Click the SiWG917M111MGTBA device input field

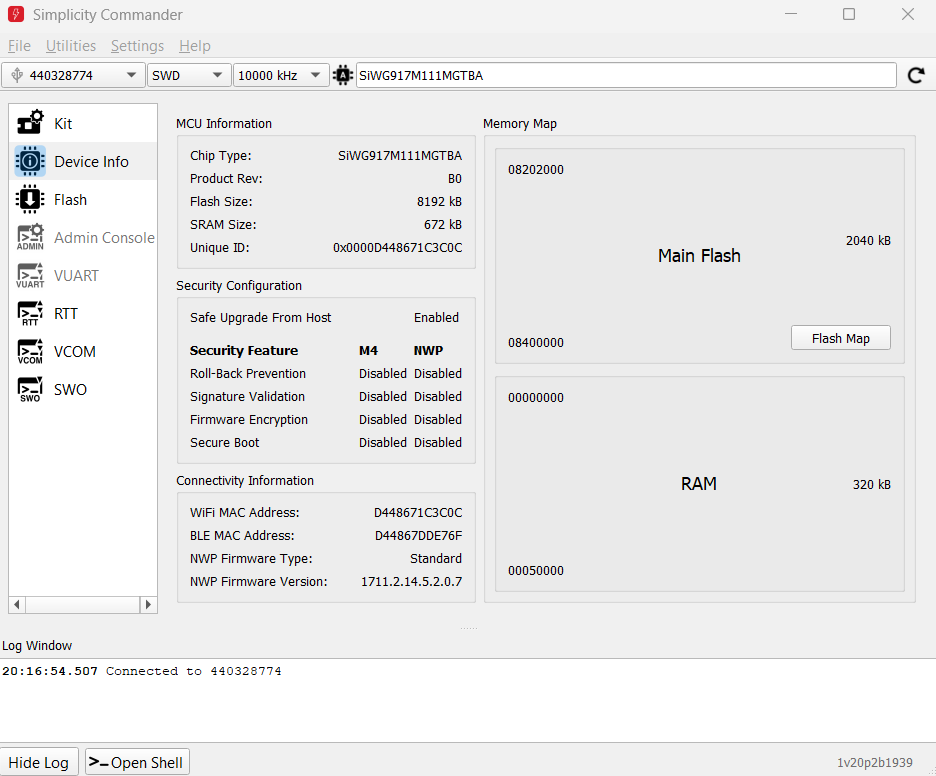[x=625, y=75]
